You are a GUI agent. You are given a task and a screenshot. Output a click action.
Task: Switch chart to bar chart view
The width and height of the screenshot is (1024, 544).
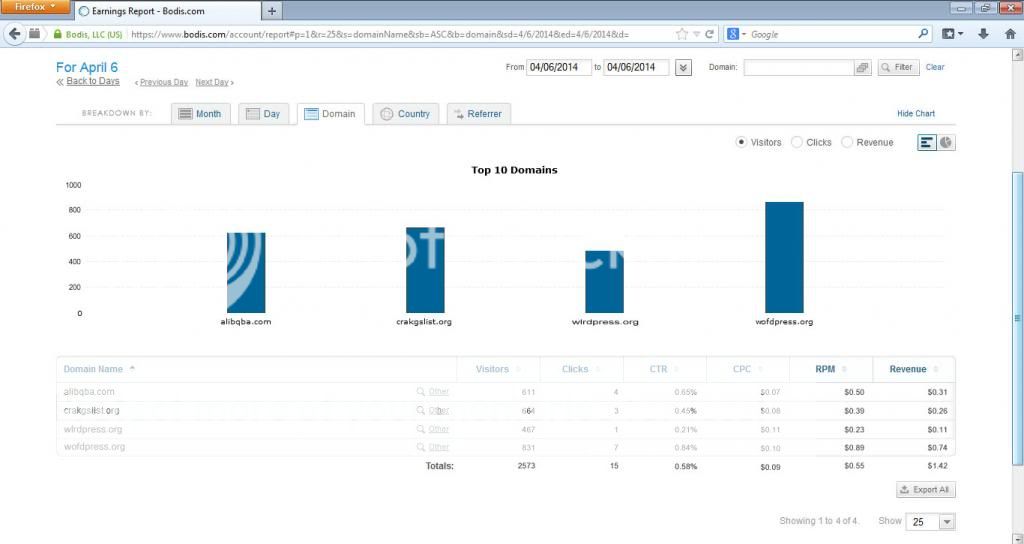coord(927,143)
